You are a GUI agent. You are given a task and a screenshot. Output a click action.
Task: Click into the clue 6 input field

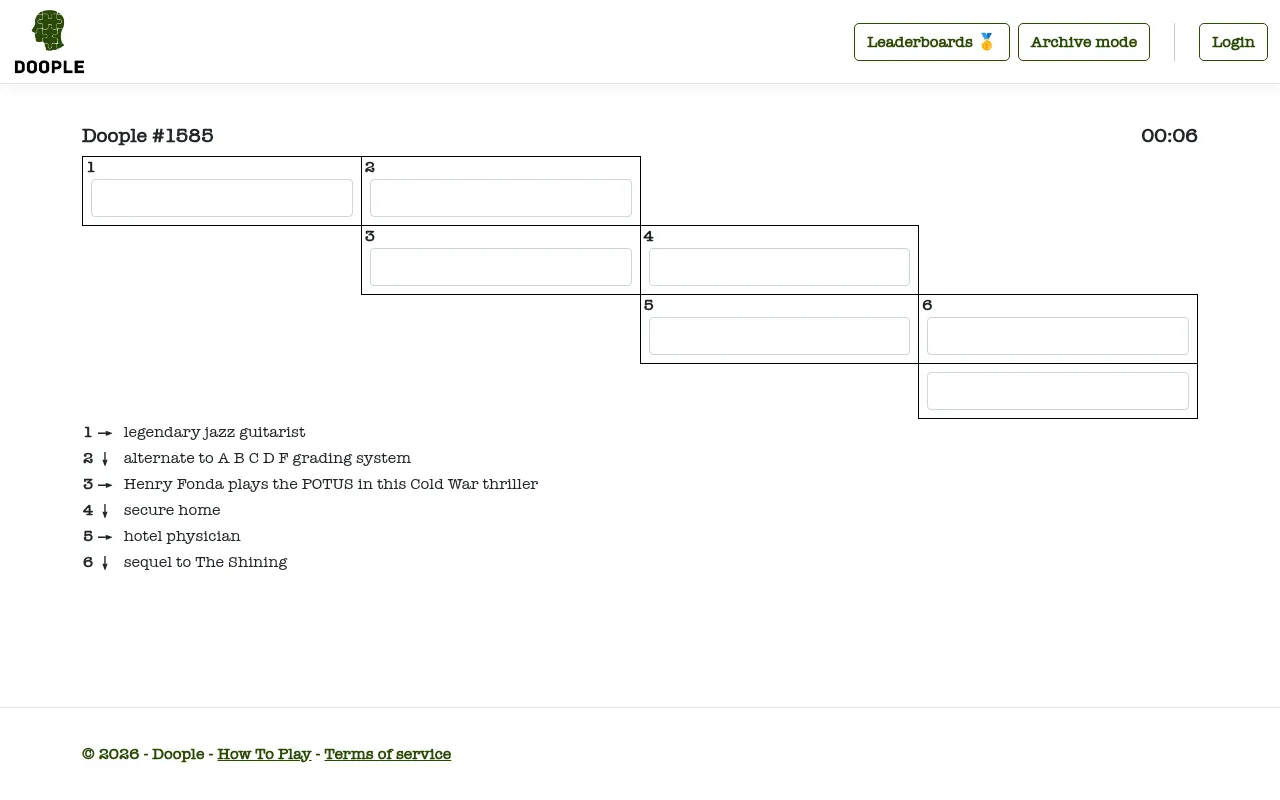tap(1058, 336)
